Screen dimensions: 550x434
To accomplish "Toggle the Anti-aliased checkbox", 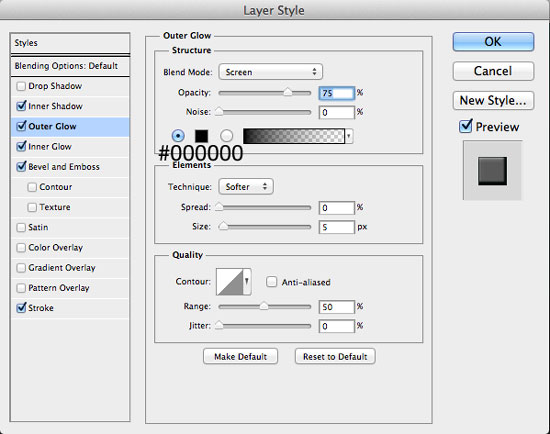I will [x=271, y=282].
